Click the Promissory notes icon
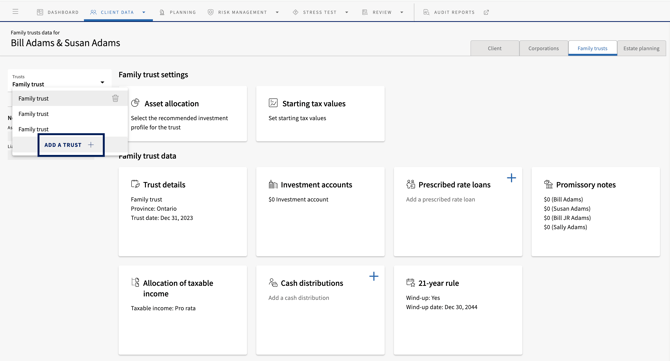Image resolution: width=670 pixels, height=361 pixels. [548, 184]
